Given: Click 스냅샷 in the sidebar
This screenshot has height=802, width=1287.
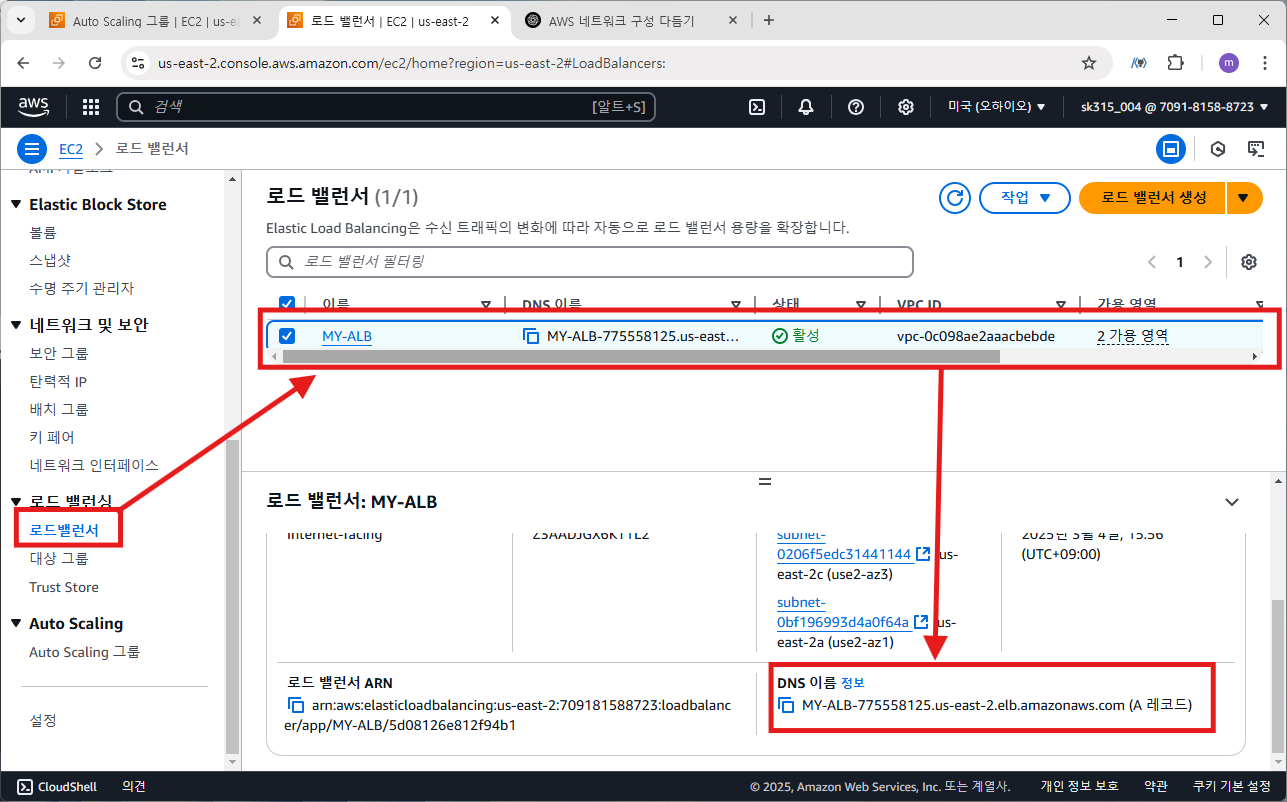Looking at the screenshot, I should pos(50,260).
